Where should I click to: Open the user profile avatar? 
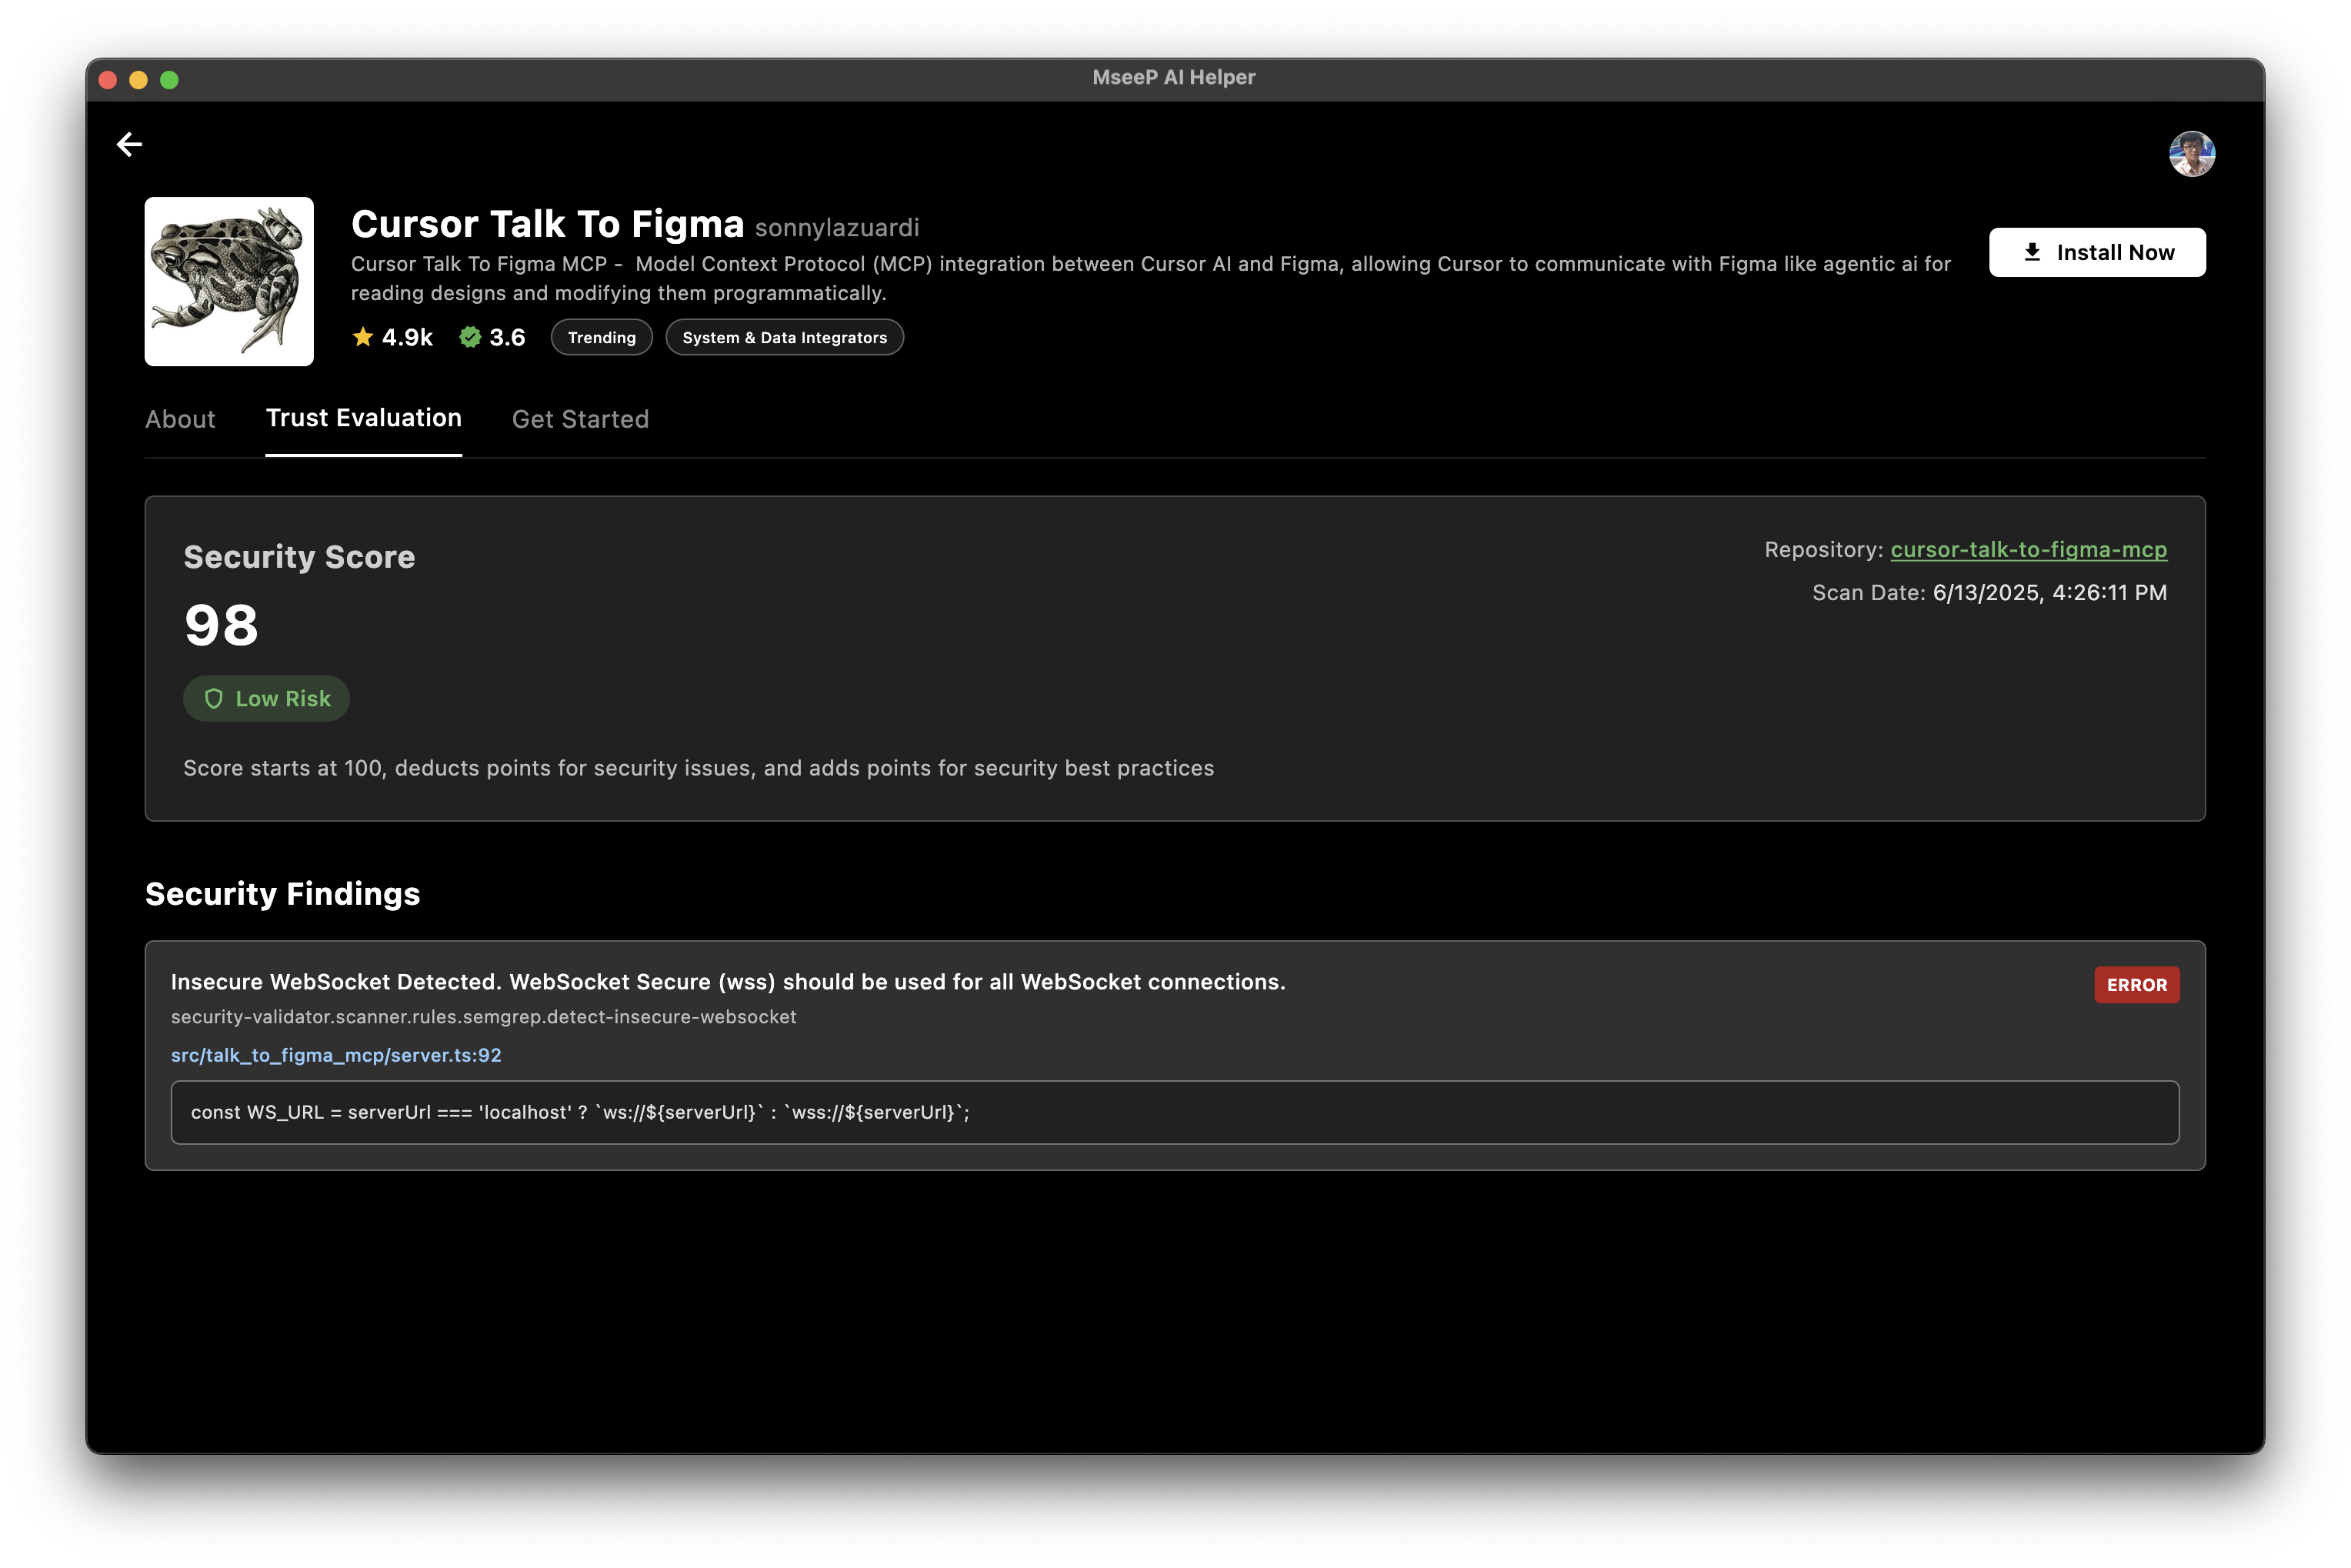pyautogui.click(x=2191, y=154)
